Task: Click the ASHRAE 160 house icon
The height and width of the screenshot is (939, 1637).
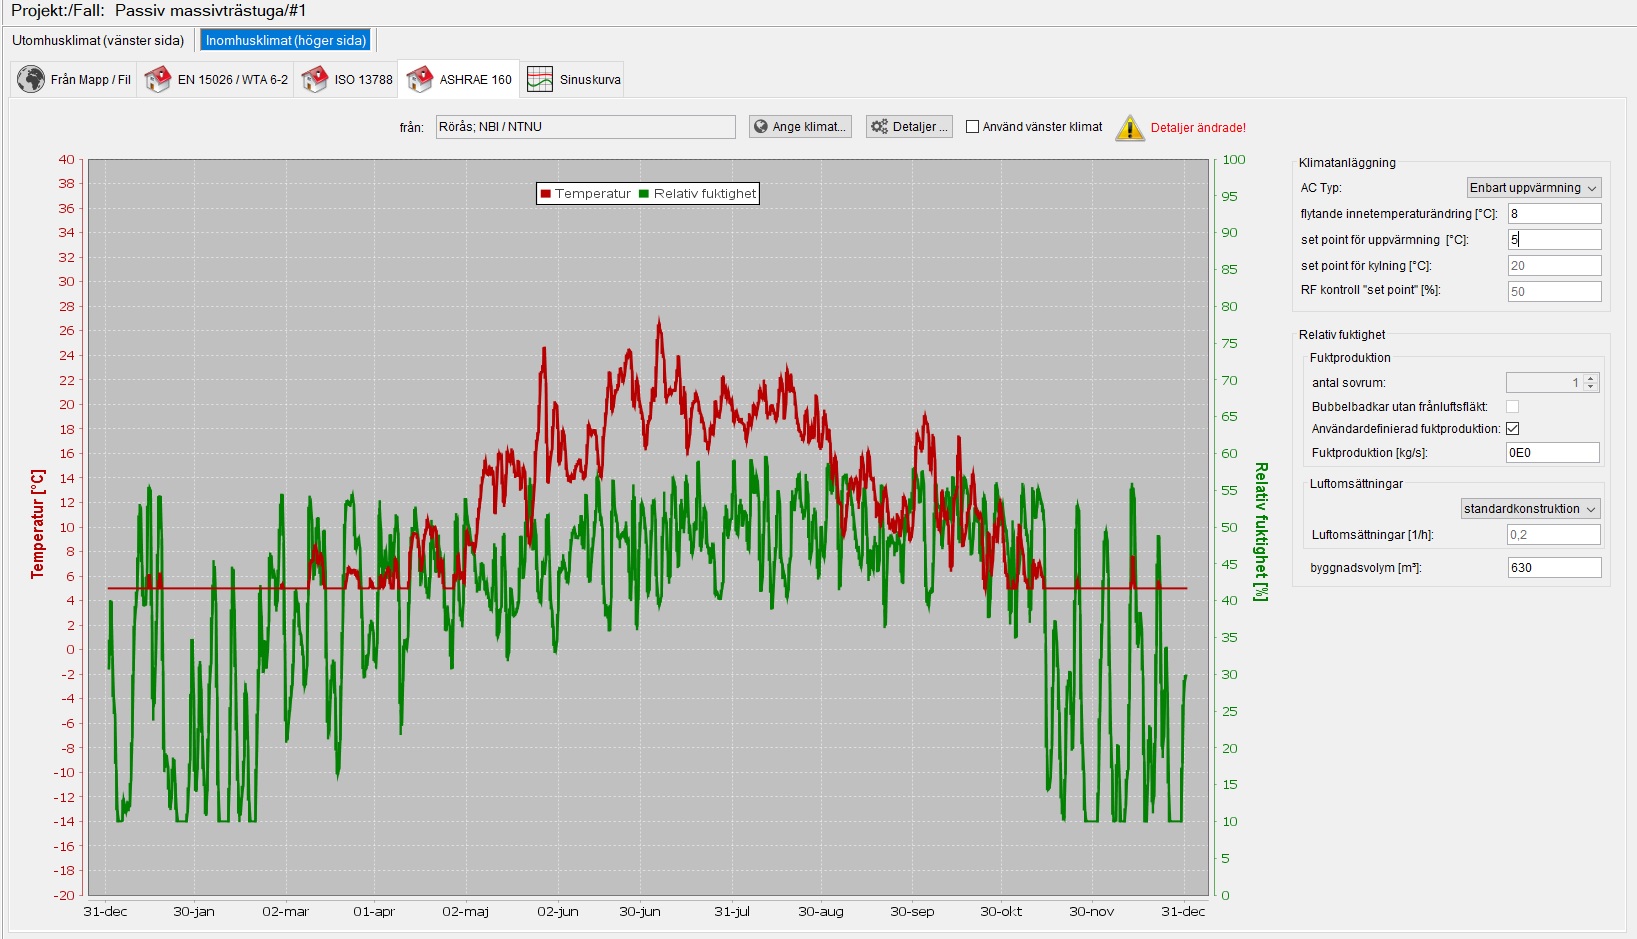Action: click(420, 79)
